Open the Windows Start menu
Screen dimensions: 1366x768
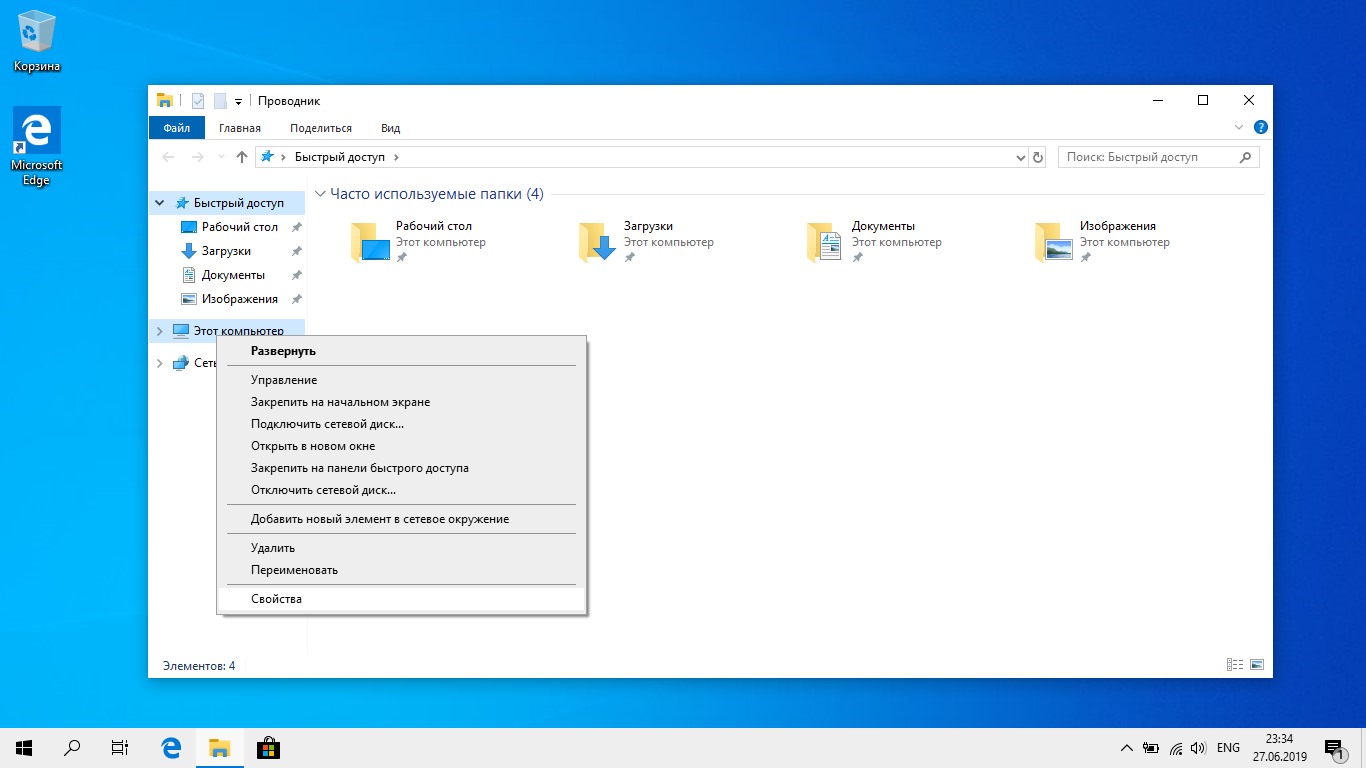coord(24,748)
